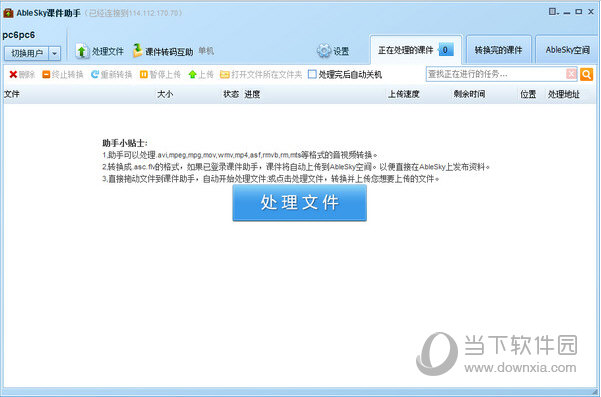Clear the search box with red X
Screen dimensions: 601x397
(x=571, y=74)
